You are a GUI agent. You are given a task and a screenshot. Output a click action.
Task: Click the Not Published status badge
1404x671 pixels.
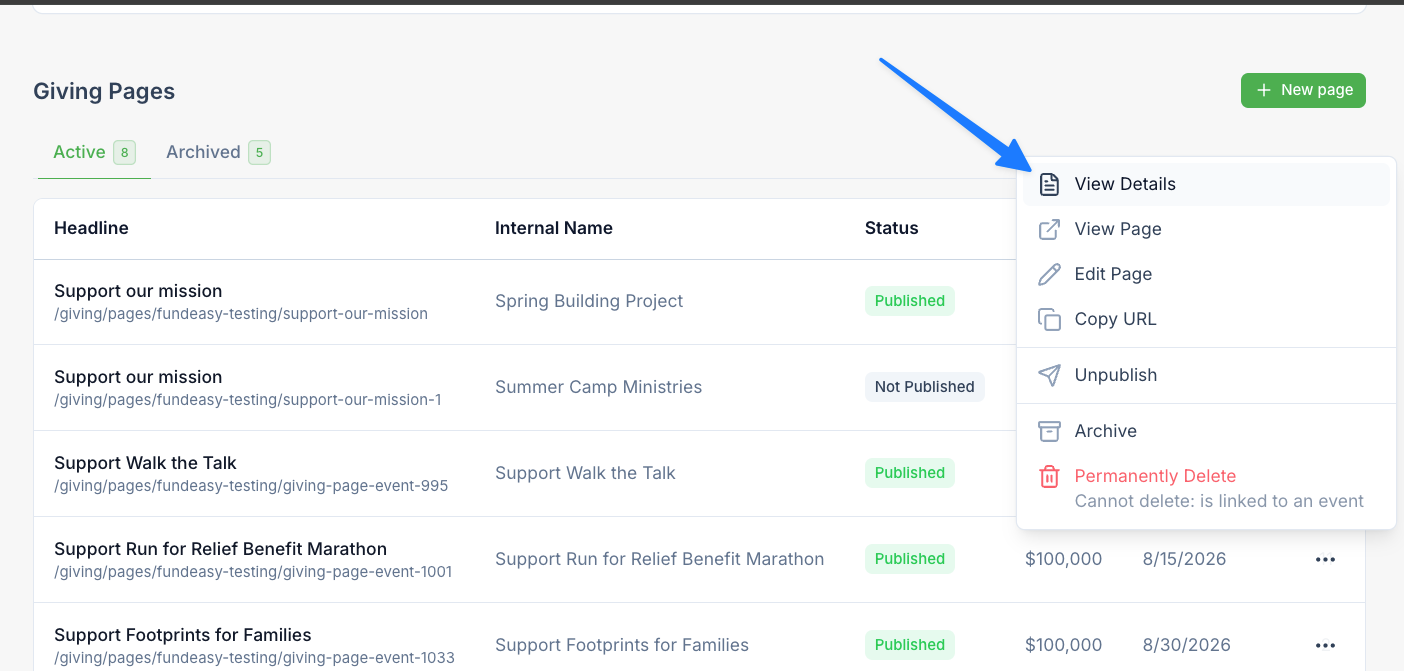tap(925, 387)
